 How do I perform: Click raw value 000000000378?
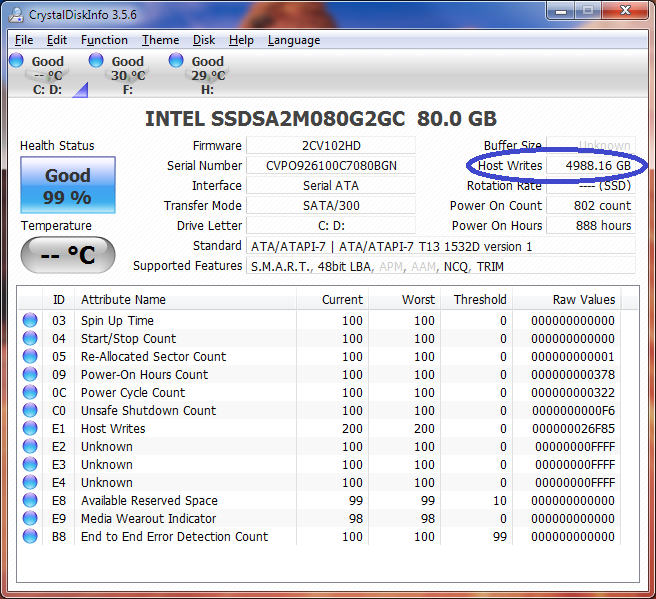(573, 374)
